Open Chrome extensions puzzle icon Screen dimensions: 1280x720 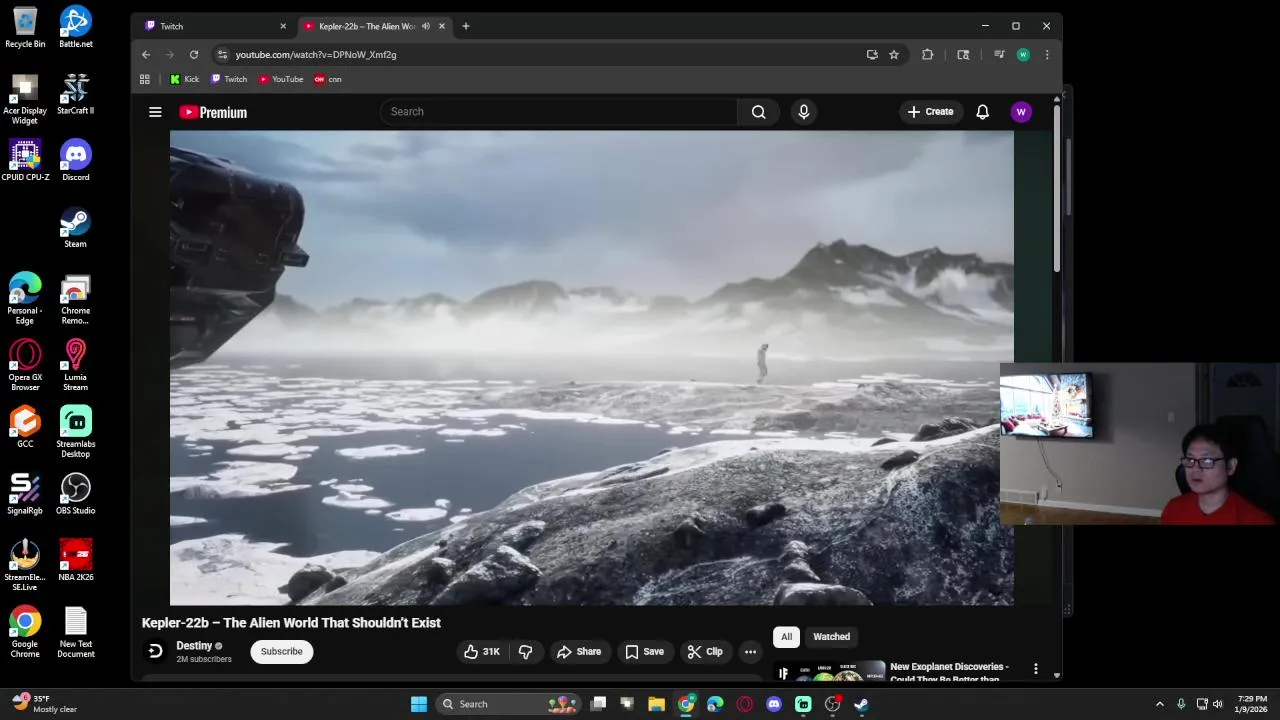click(x=928, y=55)
